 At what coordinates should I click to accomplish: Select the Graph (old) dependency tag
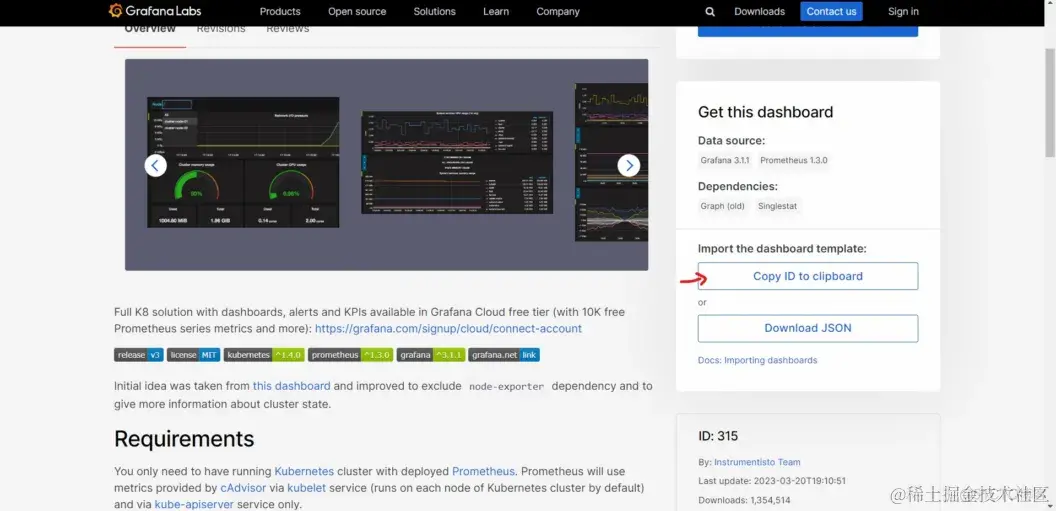(722, 206)
